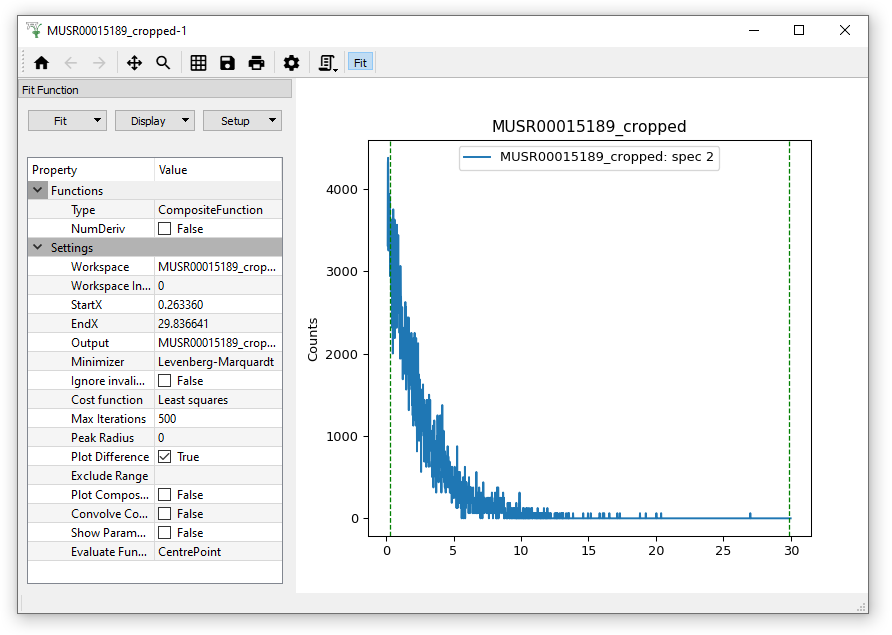Open the Display dropdown button
The height and width of the screenshot is (635, 892).
pyautogui.click(x=155, y=121)
